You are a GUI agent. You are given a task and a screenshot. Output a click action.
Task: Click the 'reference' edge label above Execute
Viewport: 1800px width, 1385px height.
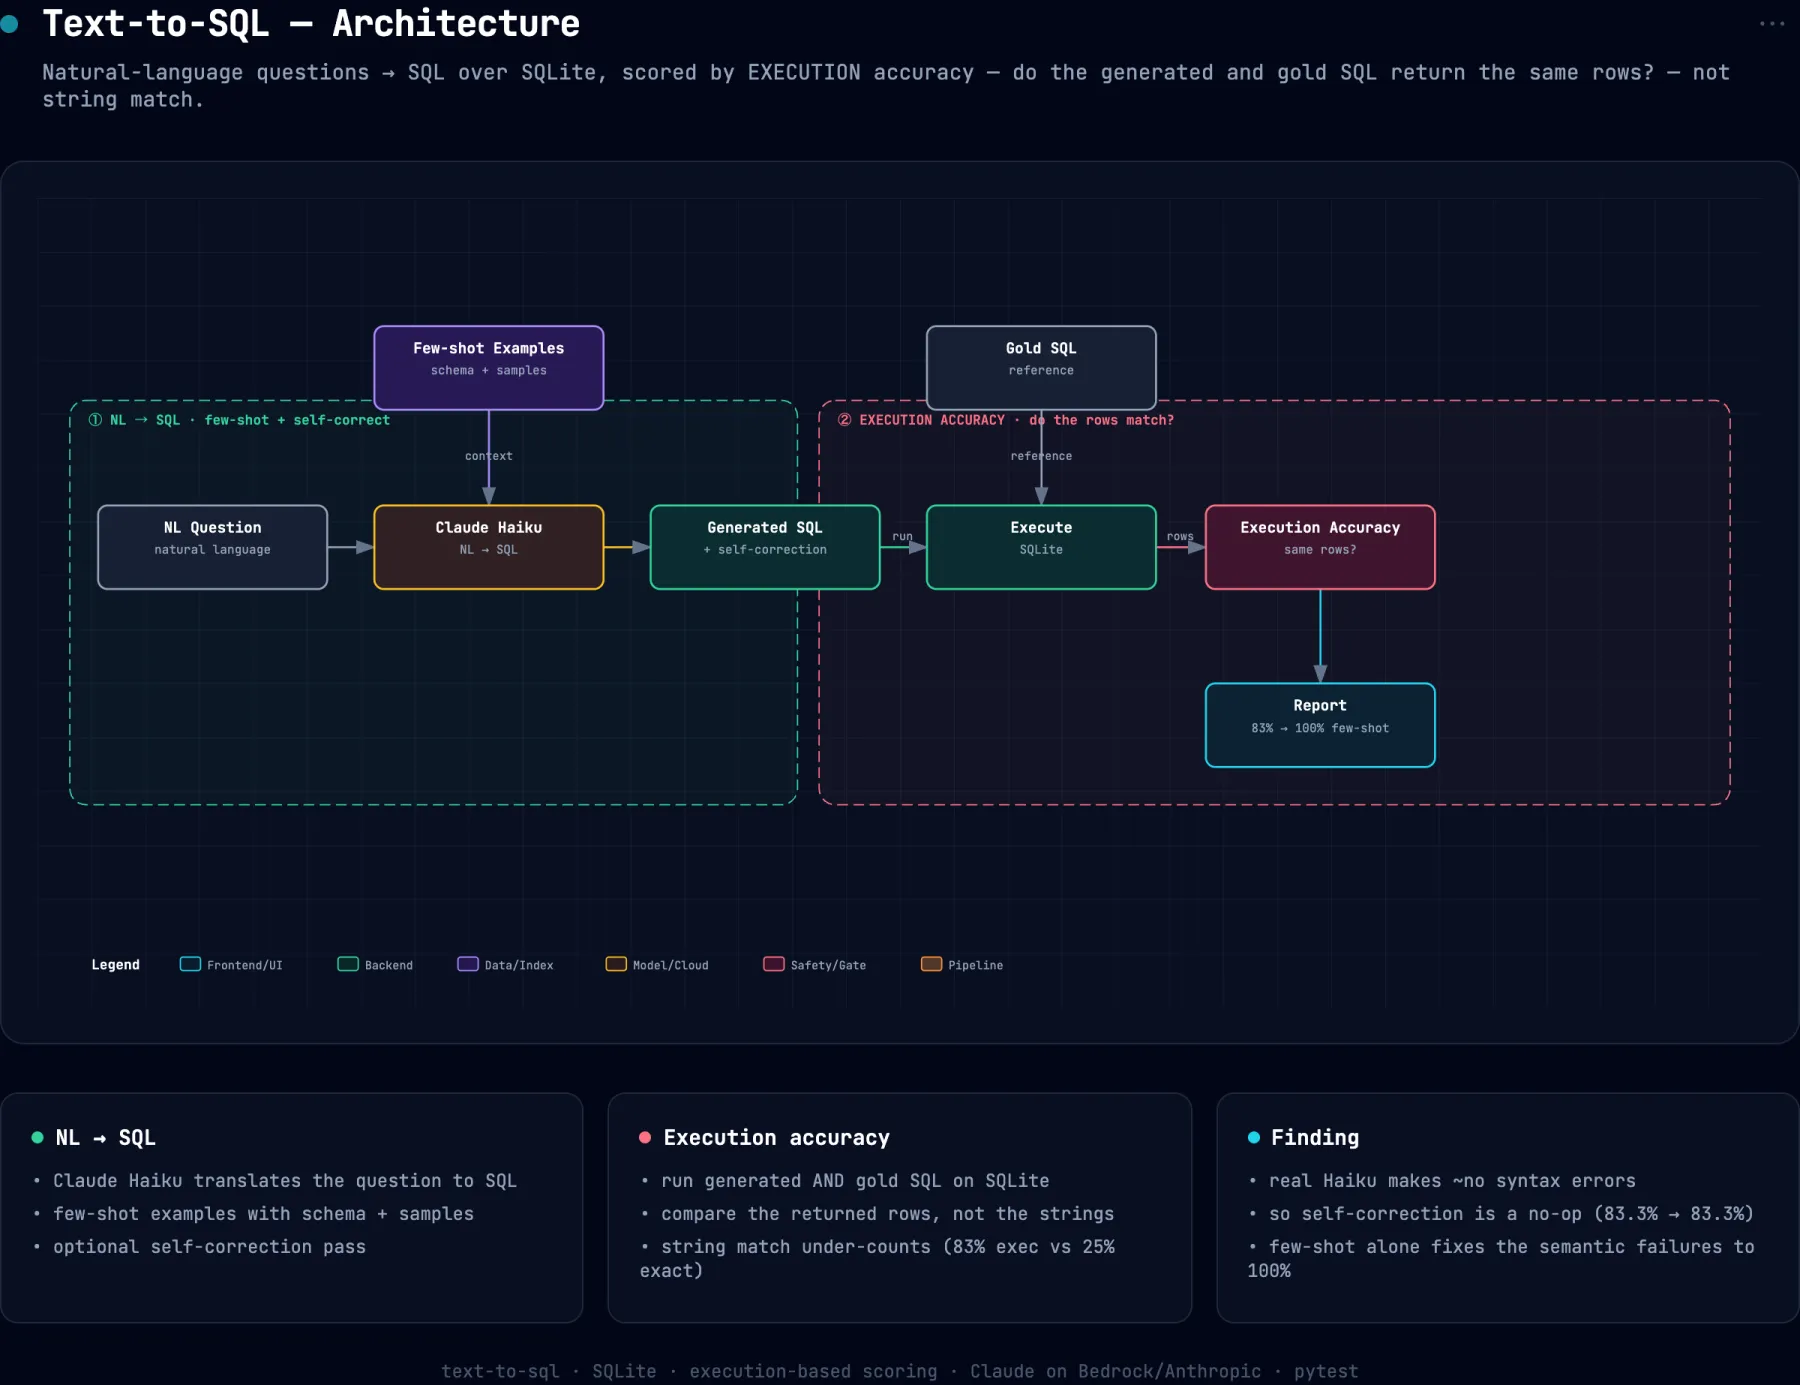[x=1041, y=456]
